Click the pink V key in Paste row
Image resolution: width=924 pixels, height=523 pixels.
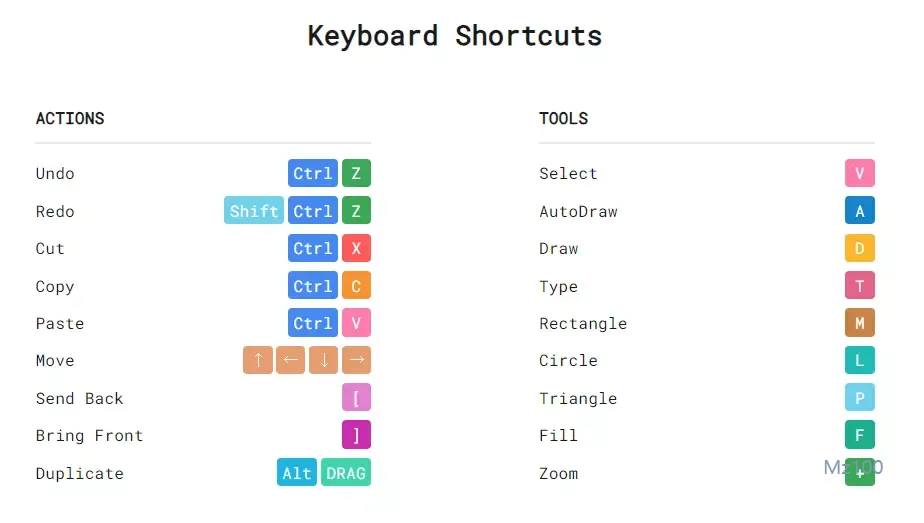coord(356,323)
